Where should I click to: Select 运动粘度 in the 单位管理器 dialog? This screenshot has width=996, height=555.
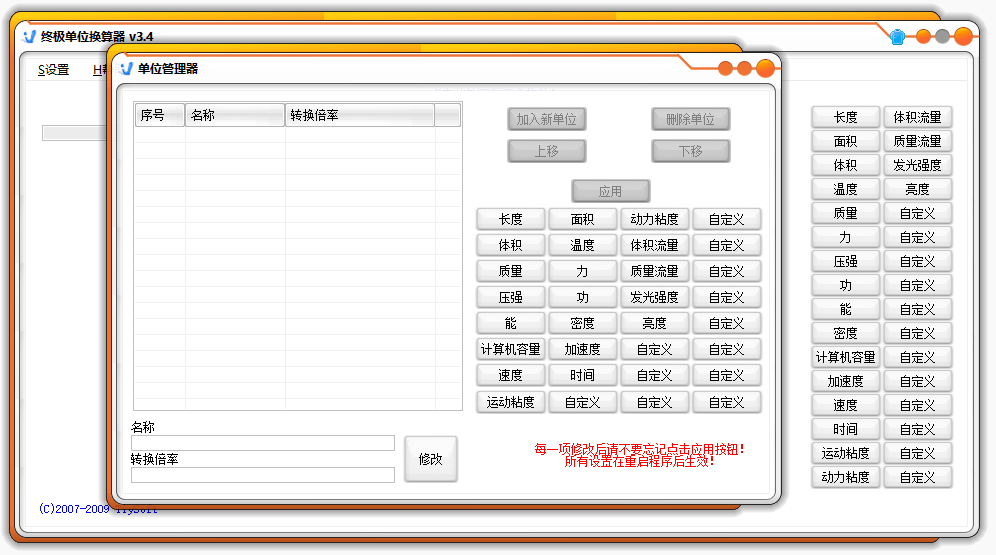[x=511, y=402]
